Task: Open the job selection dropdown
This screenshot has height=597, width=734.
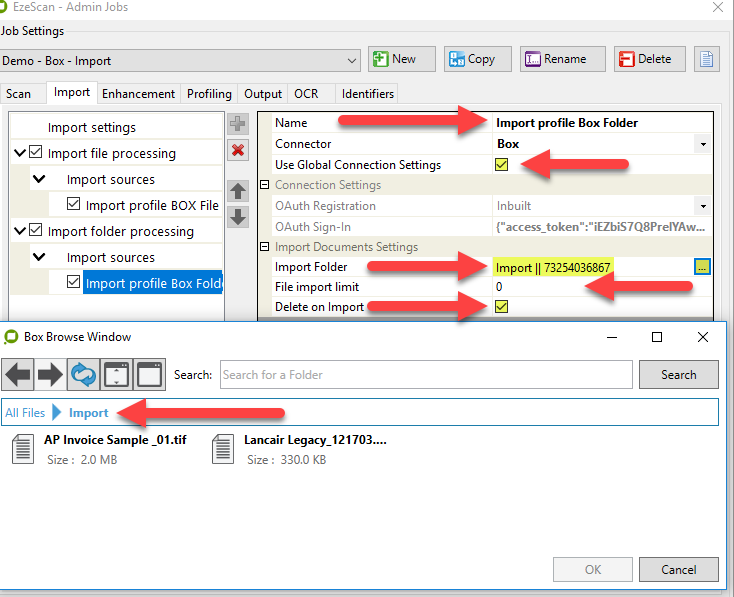Action: coord(351,60)
